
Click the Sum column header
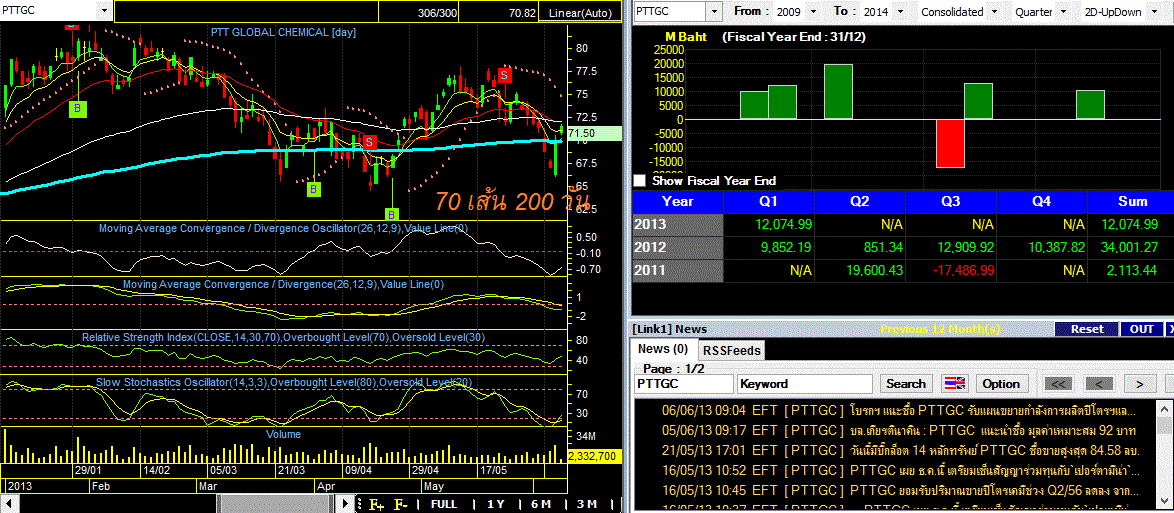coord(1132,201)
